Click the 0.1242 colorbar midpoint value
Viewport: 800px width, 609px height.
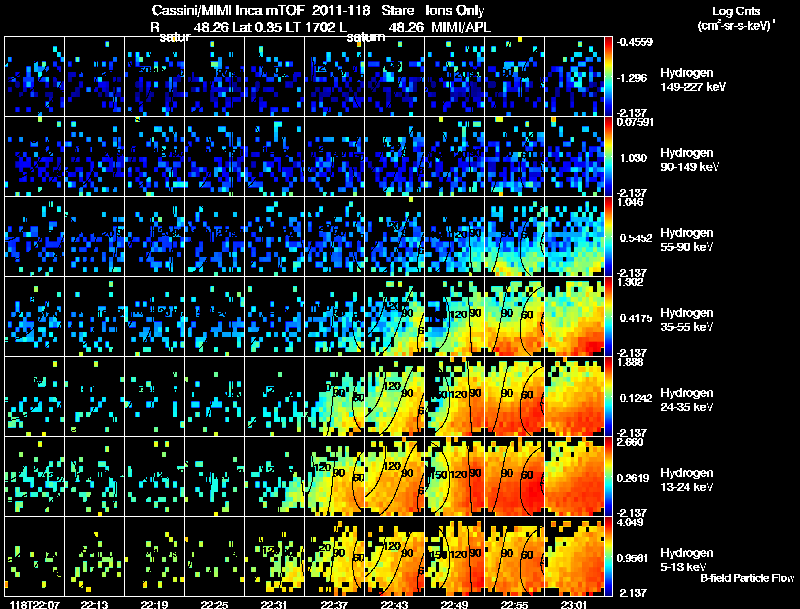pos(636,398)
